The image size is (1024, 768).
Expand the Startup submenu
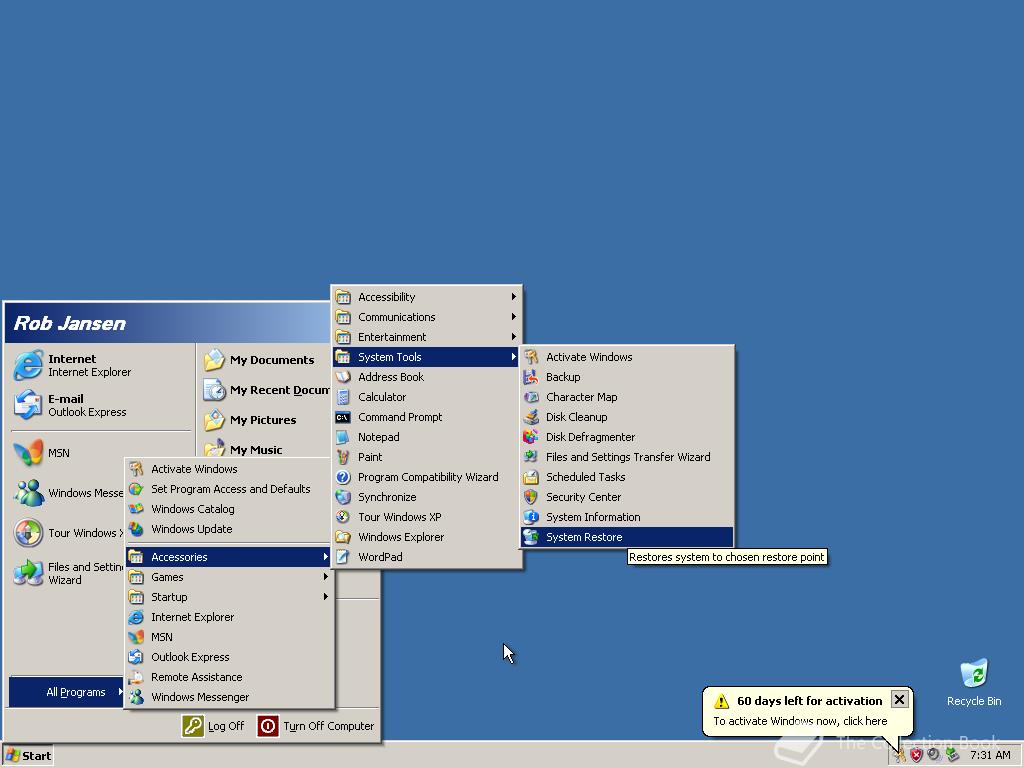(229, 597)
